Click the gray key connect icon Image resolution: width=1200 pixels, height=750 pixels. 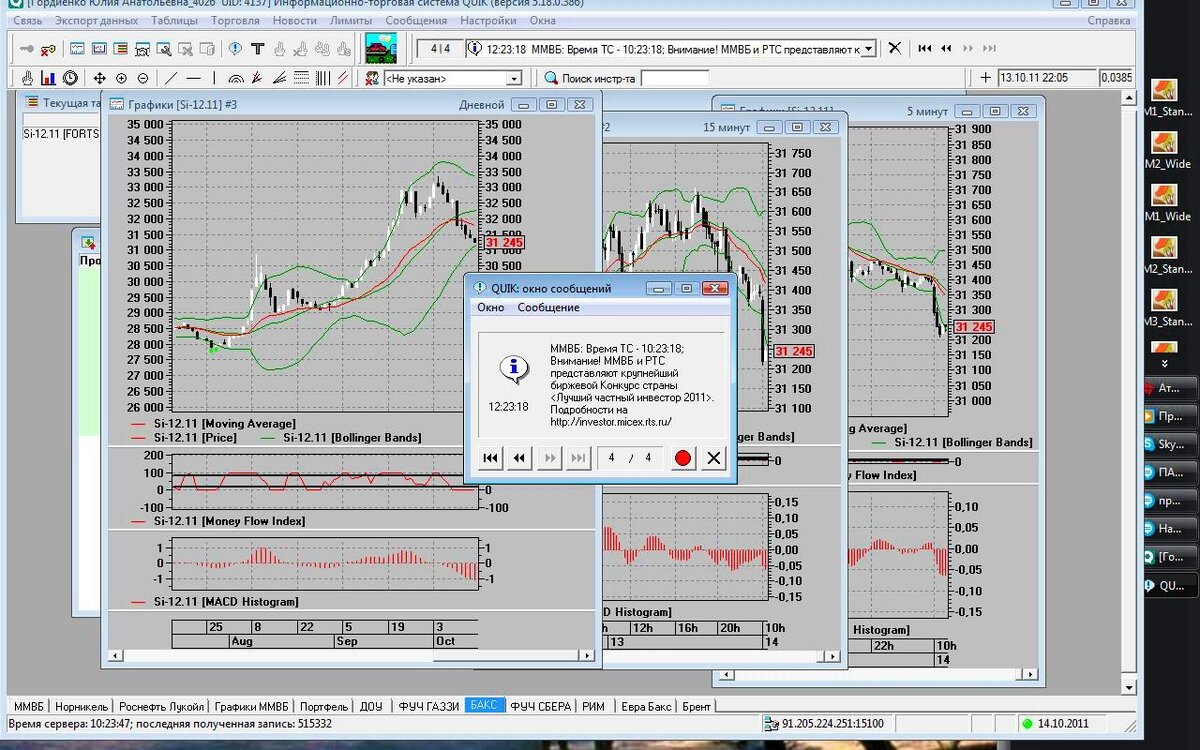tap(26, 48)
